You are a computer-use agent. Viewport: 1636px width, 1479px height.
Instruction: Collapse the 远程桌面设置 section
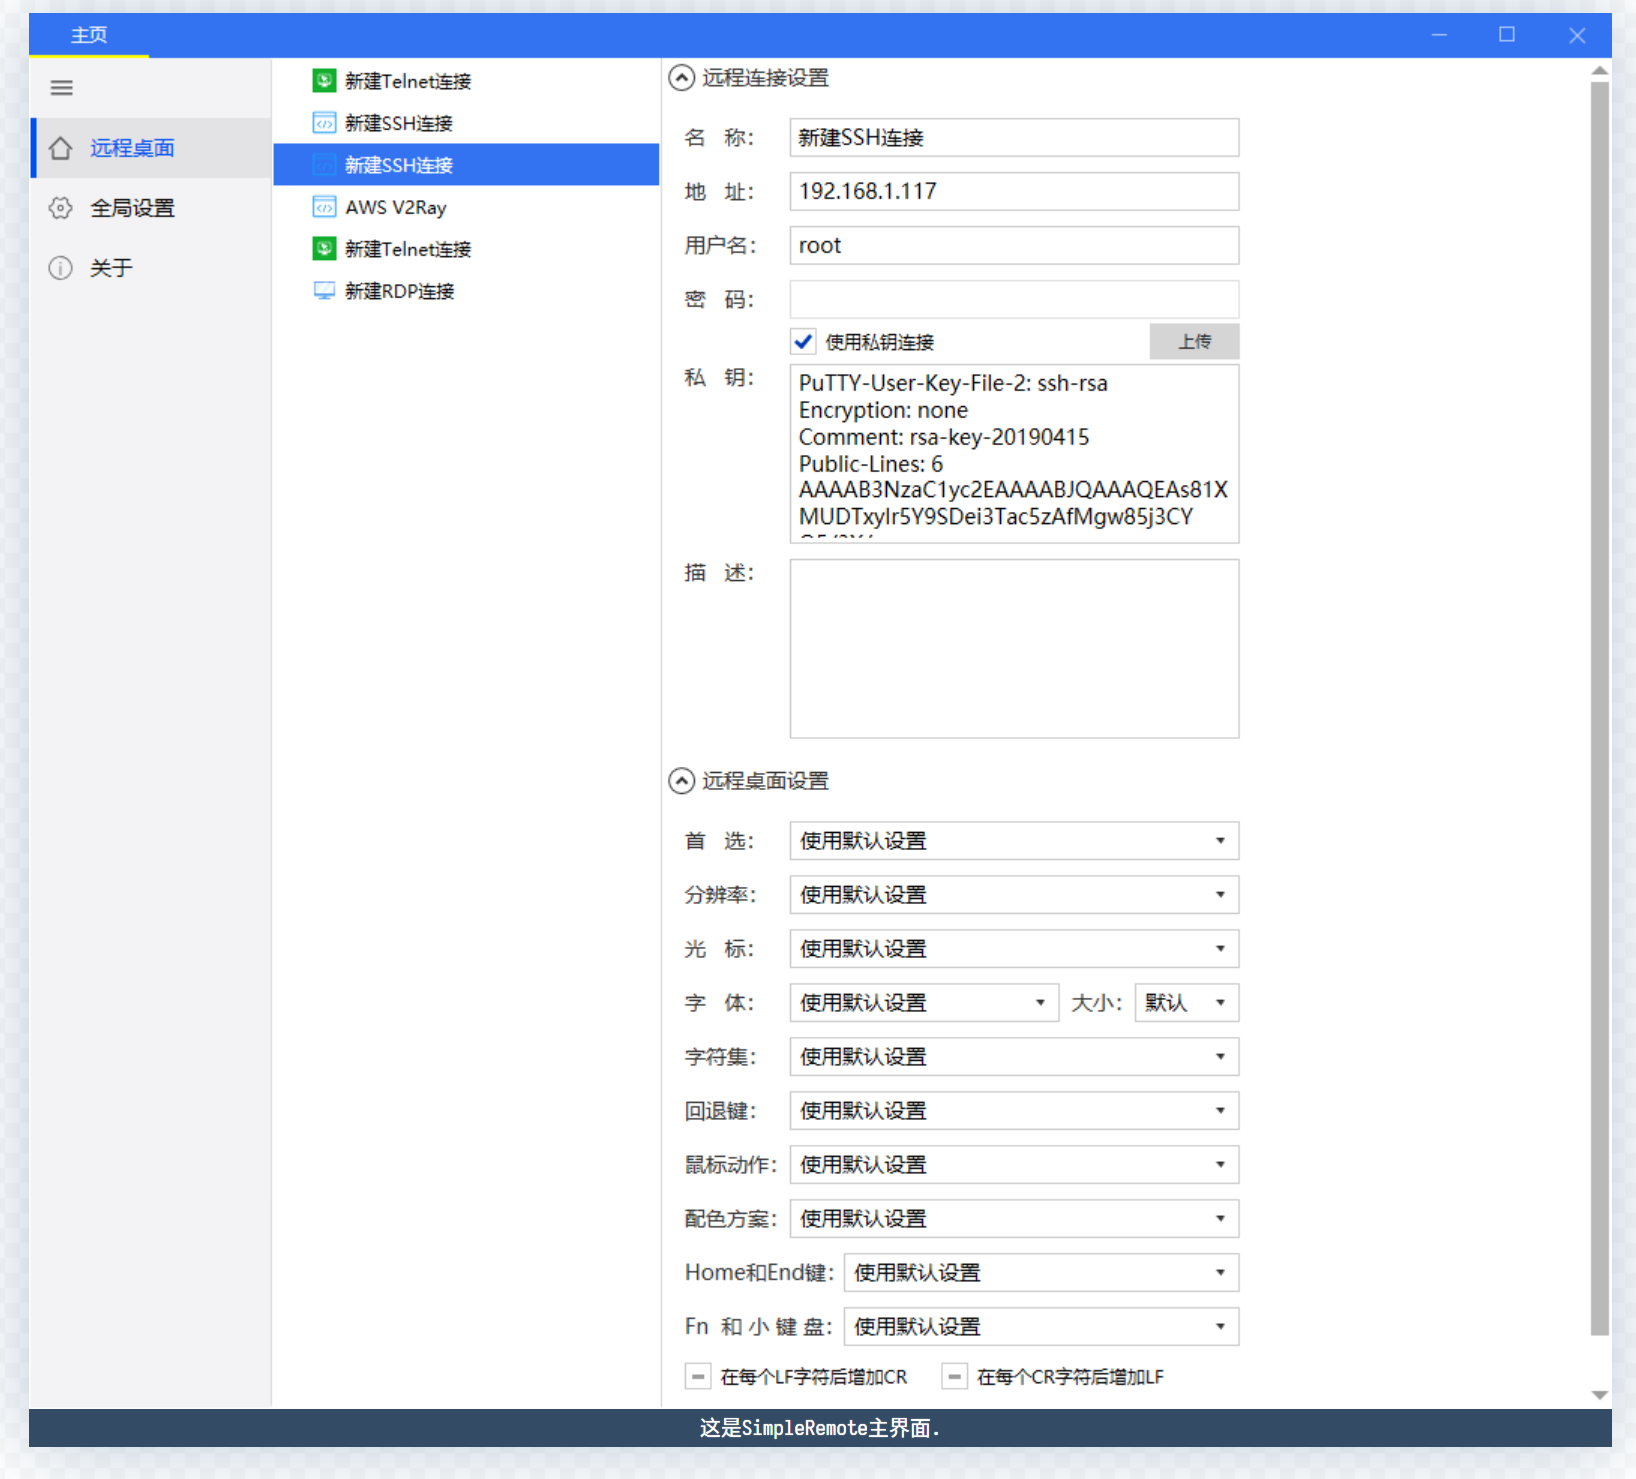682,781
